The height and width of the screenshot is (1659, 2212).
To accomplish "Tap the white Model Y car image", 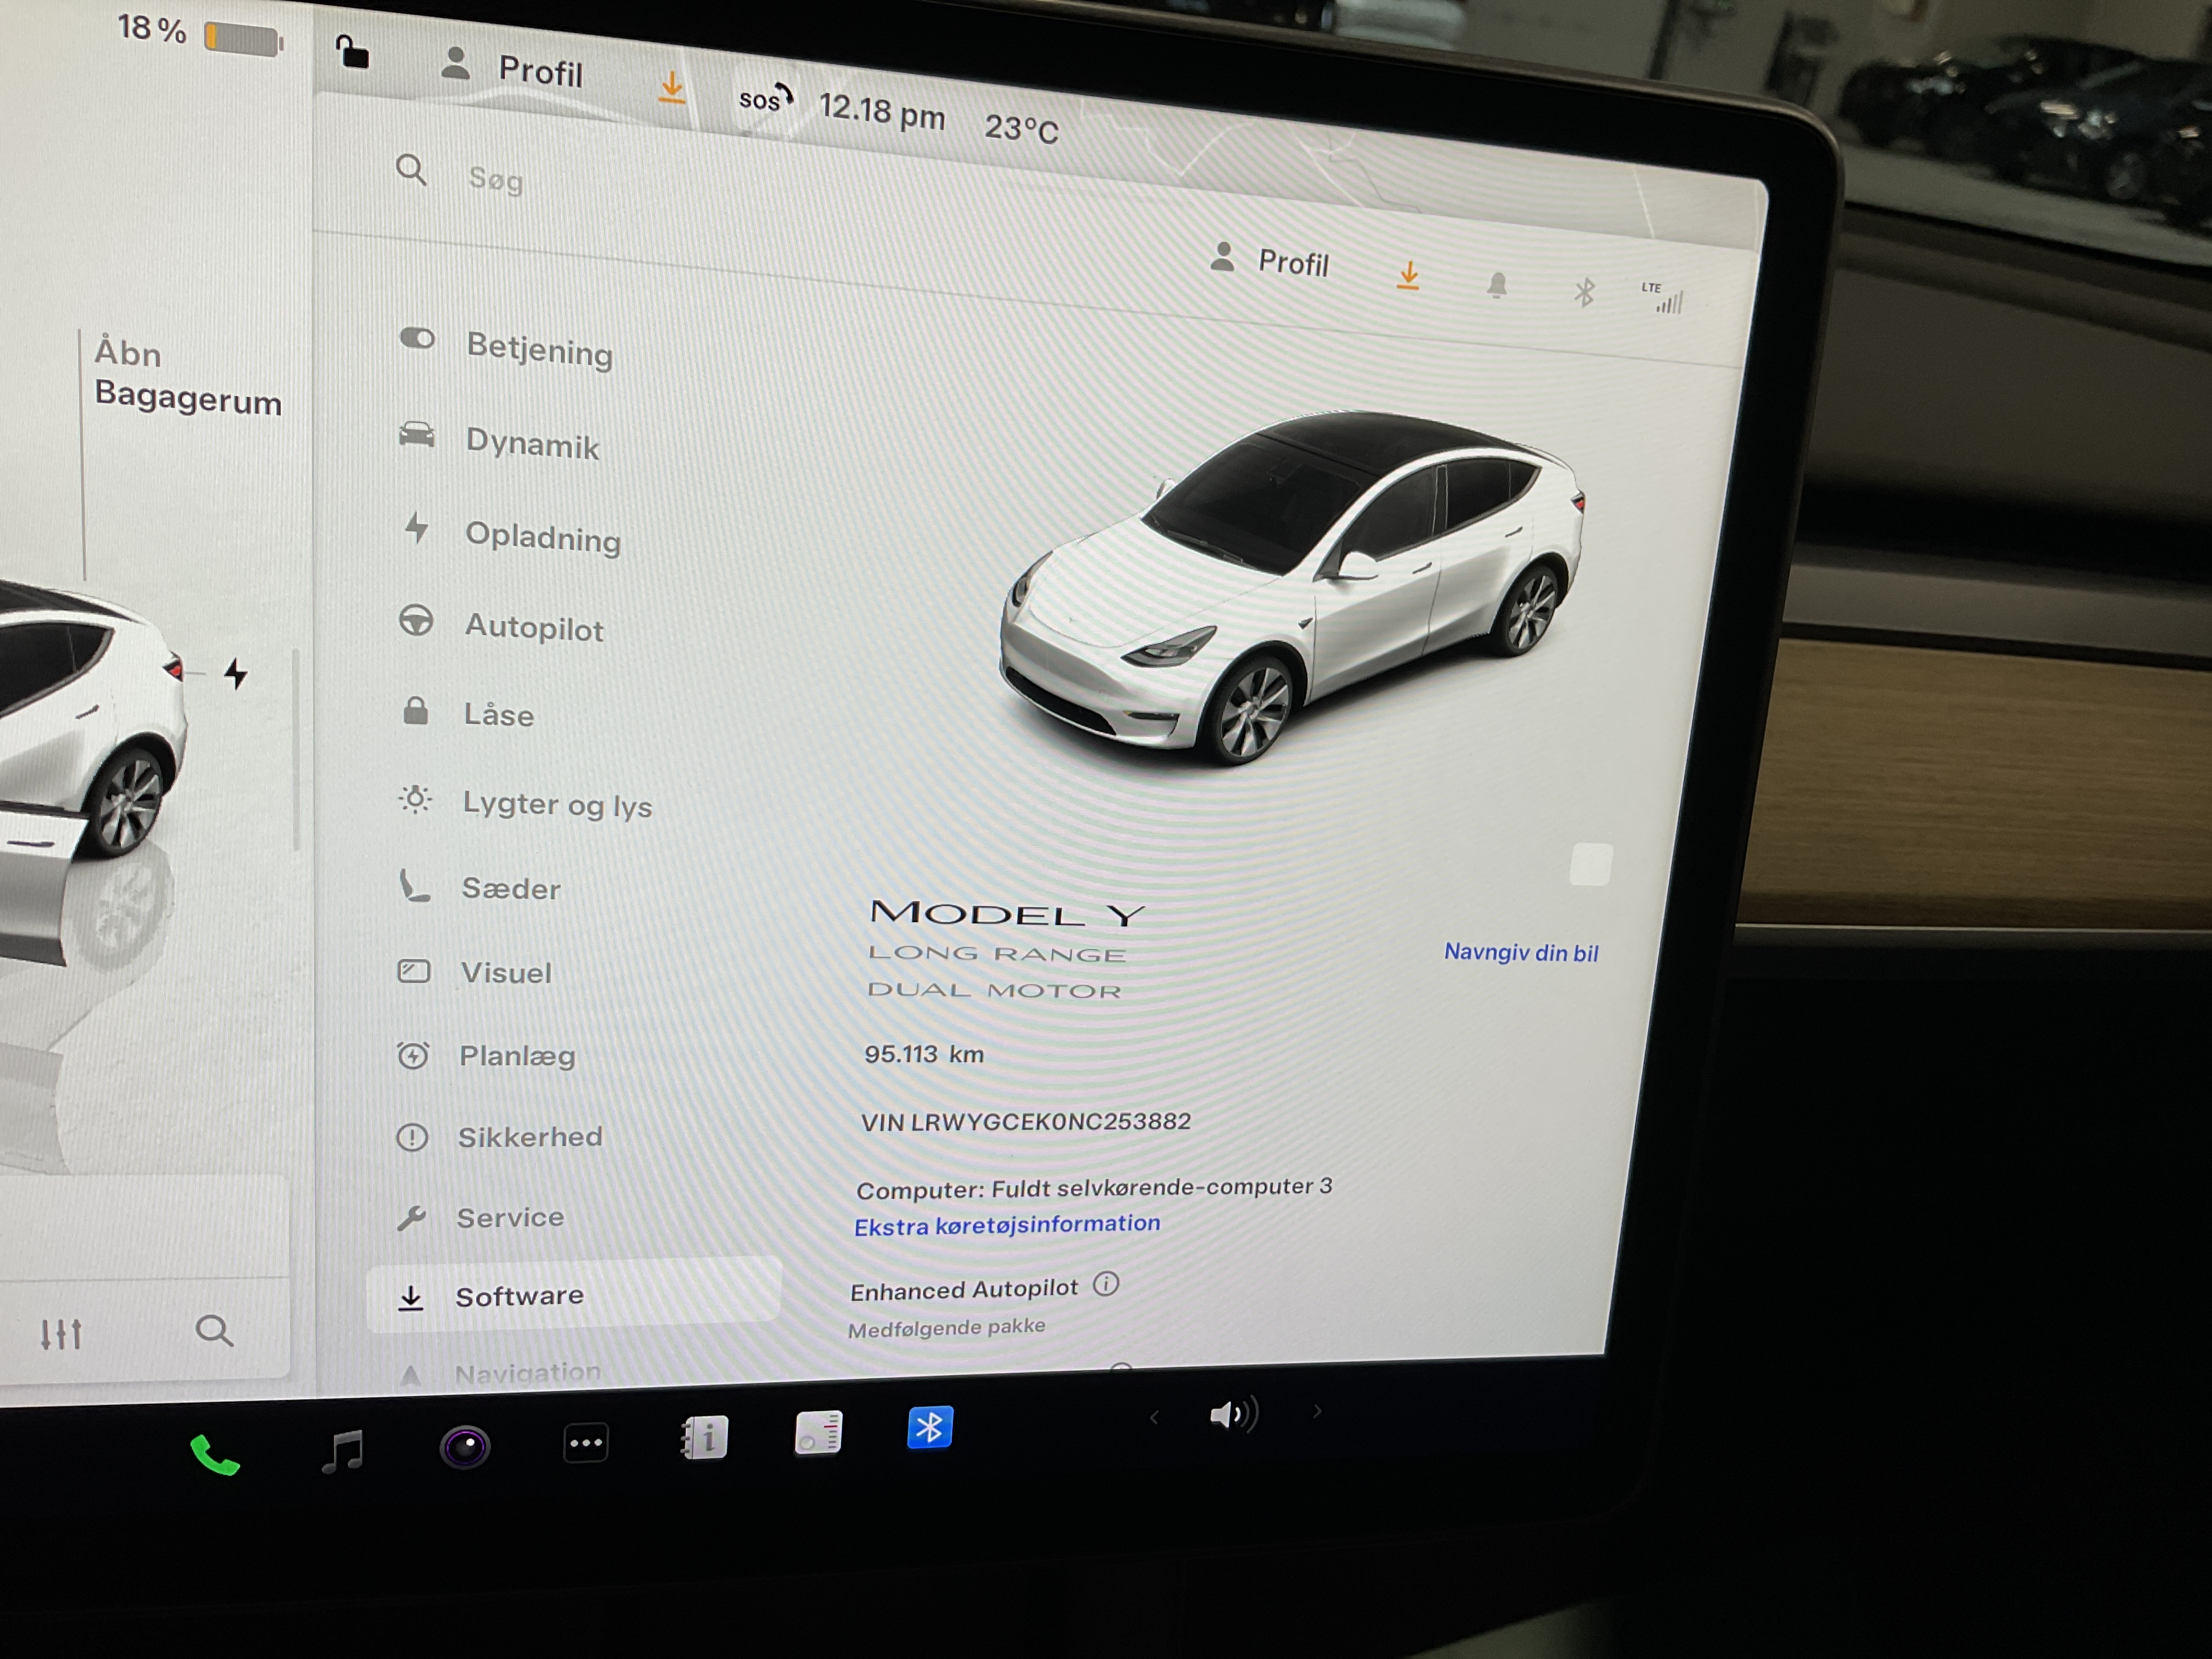I will [x=1292, y=588].
